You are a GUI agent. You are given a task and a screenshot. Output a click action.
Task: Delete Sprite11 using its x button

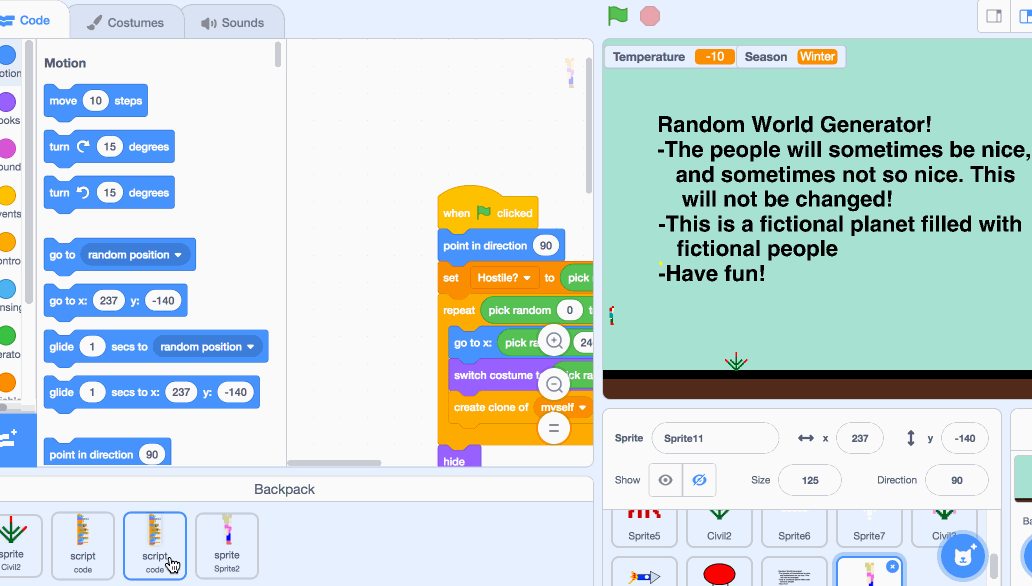(x=892, y=566)
